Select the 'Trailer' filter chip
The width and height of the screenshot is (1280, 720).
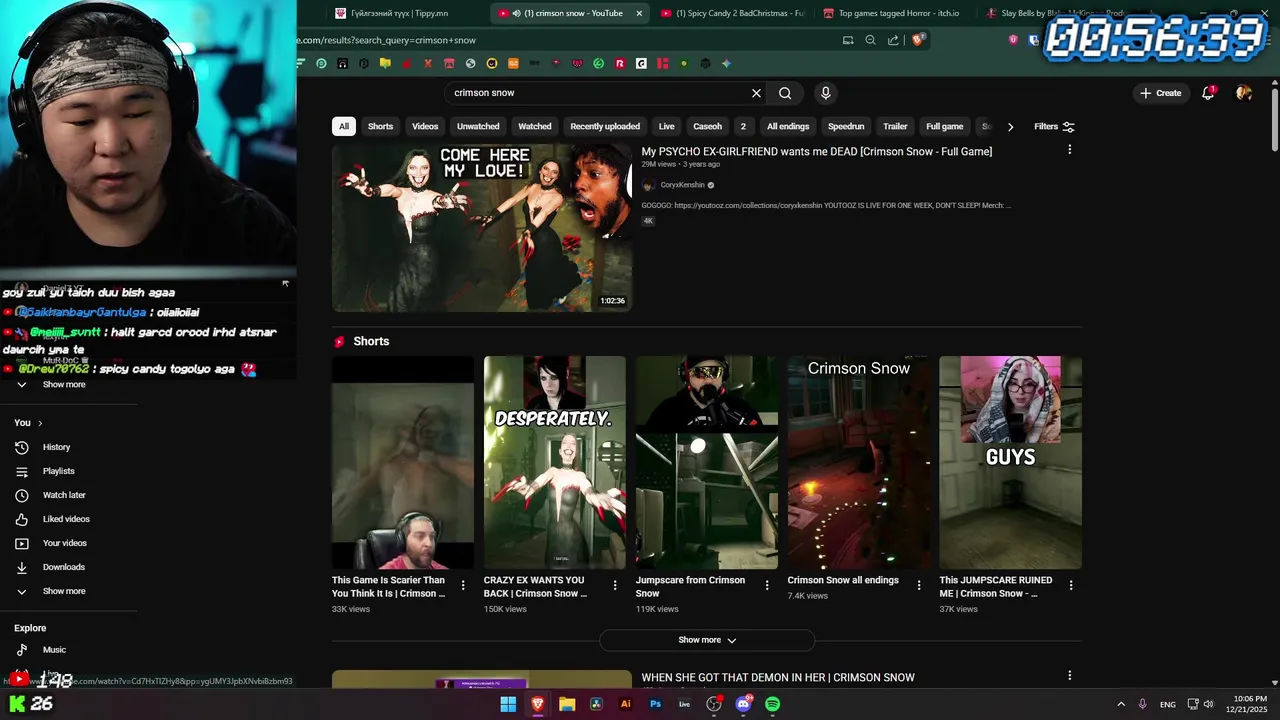[895, 127]
